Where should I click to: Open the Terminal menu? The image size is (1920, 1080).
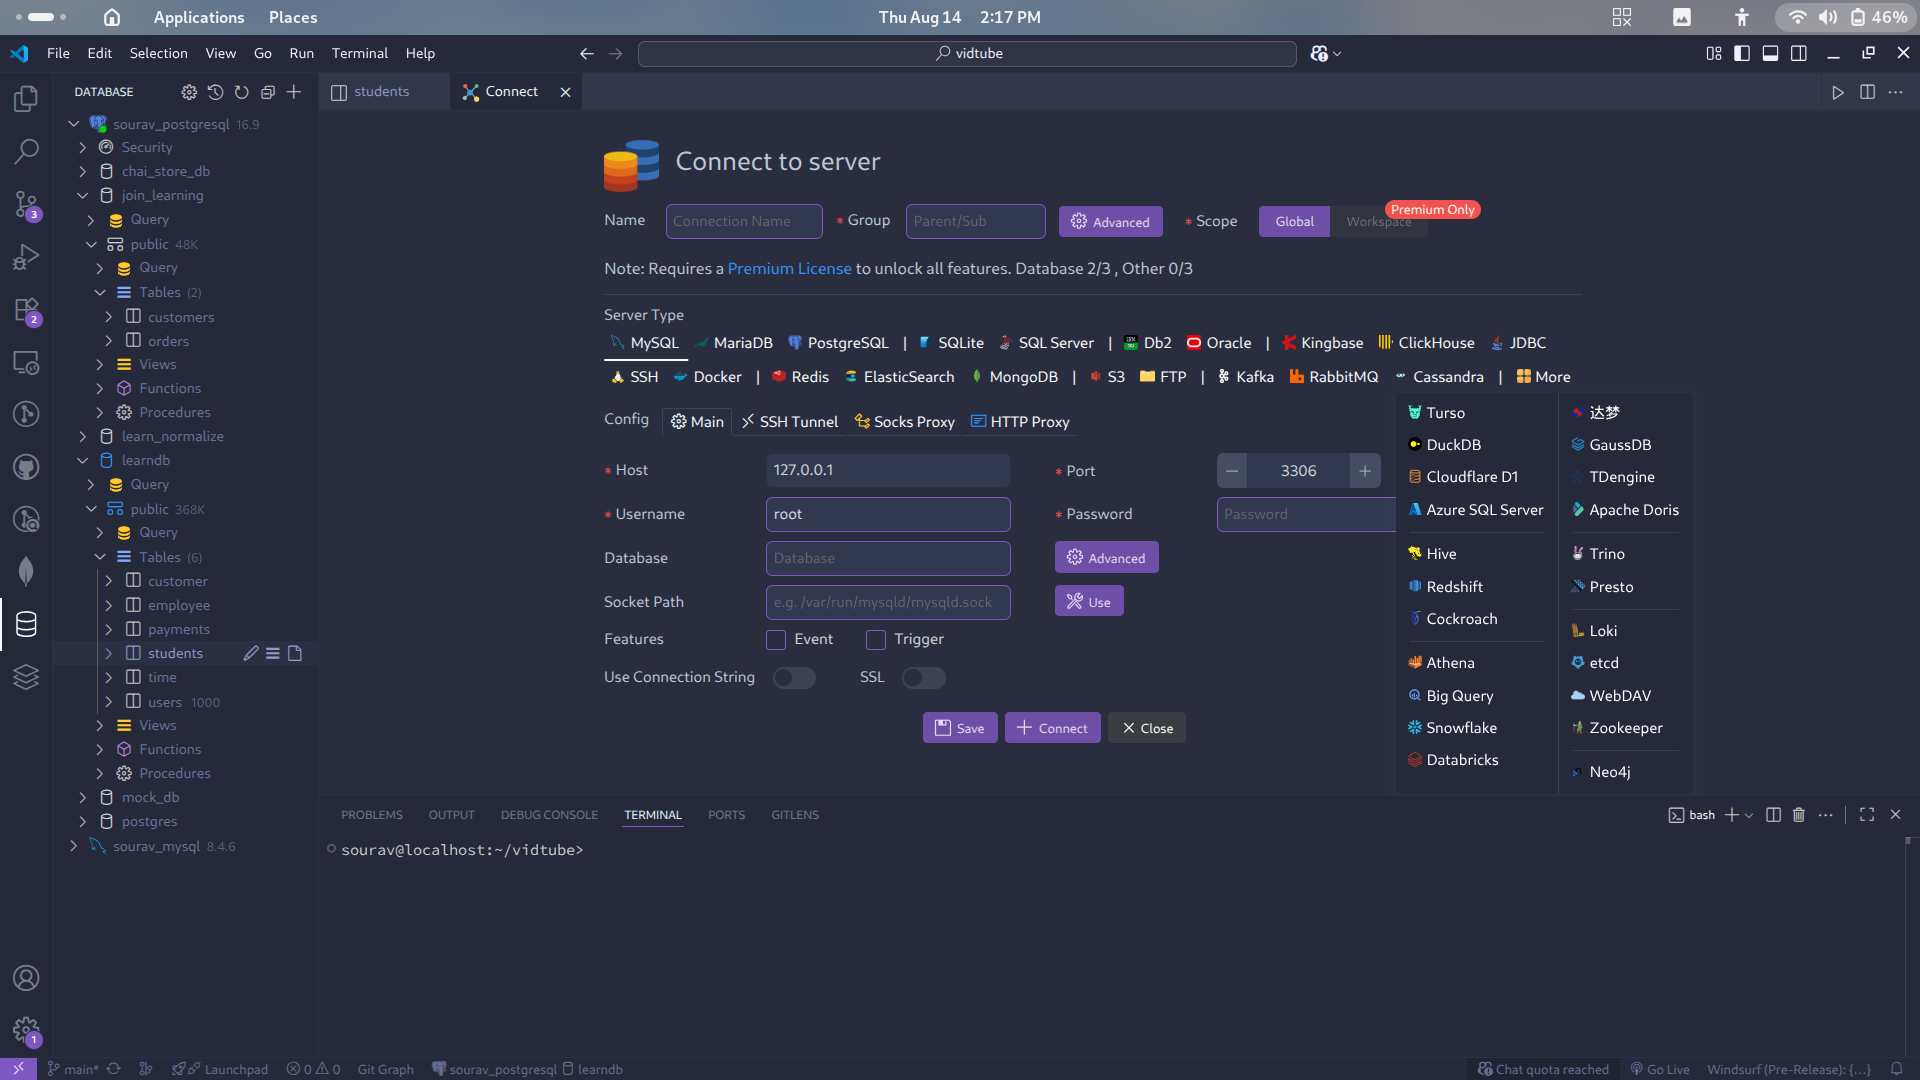pos(359,53)
